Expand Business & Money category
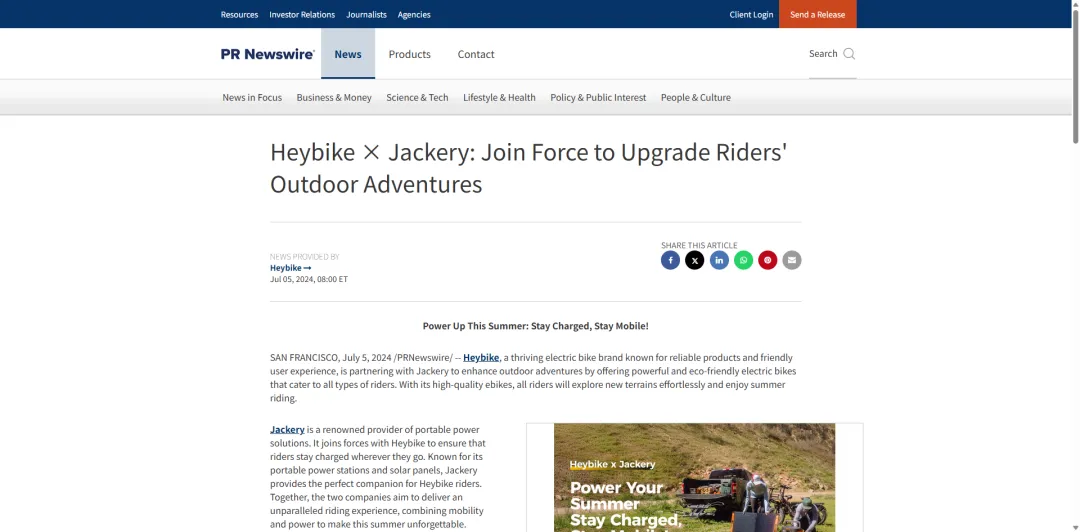Viewport: 1080px width, 532px height. point(334,98)
